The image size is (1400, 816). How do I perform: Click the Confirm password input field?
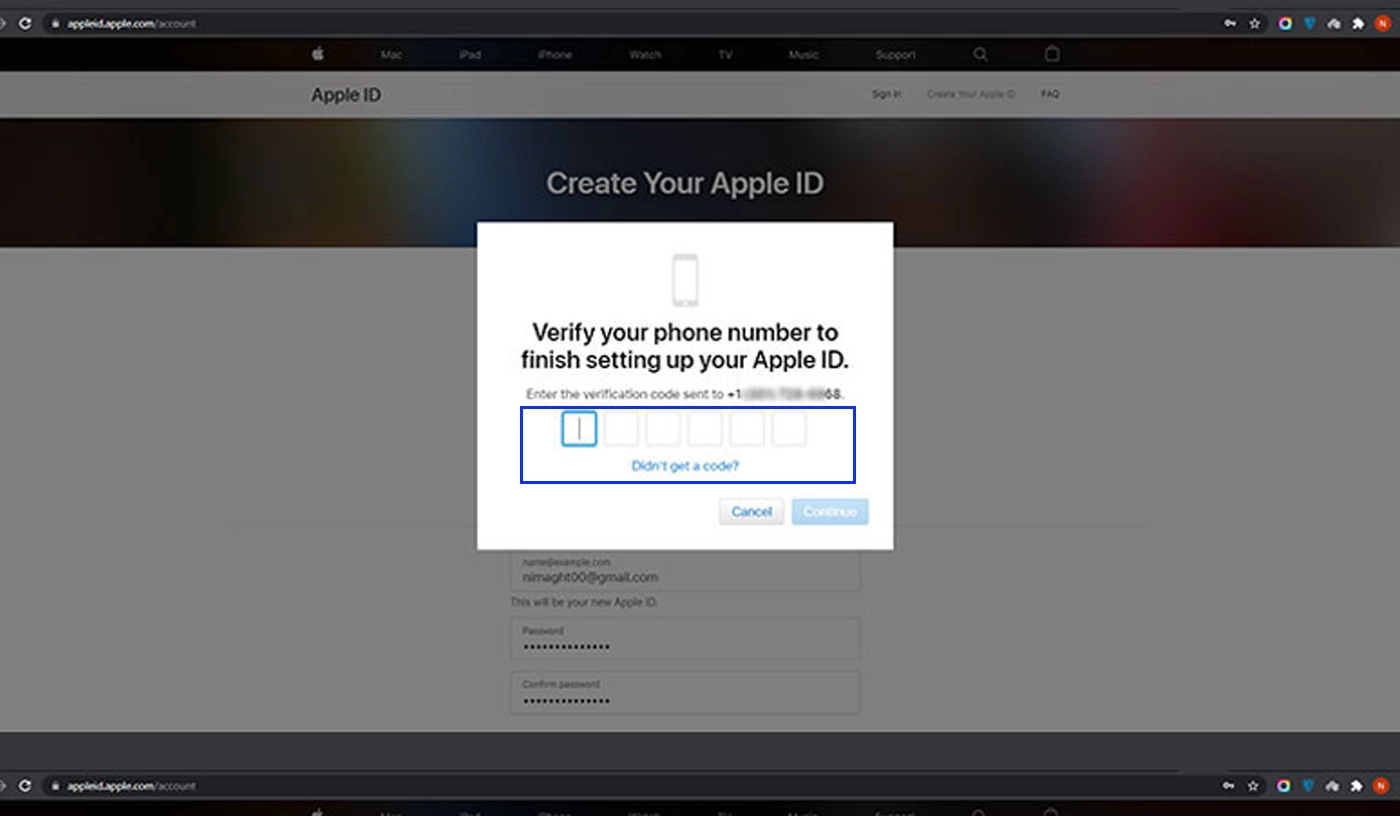(685, 692)
